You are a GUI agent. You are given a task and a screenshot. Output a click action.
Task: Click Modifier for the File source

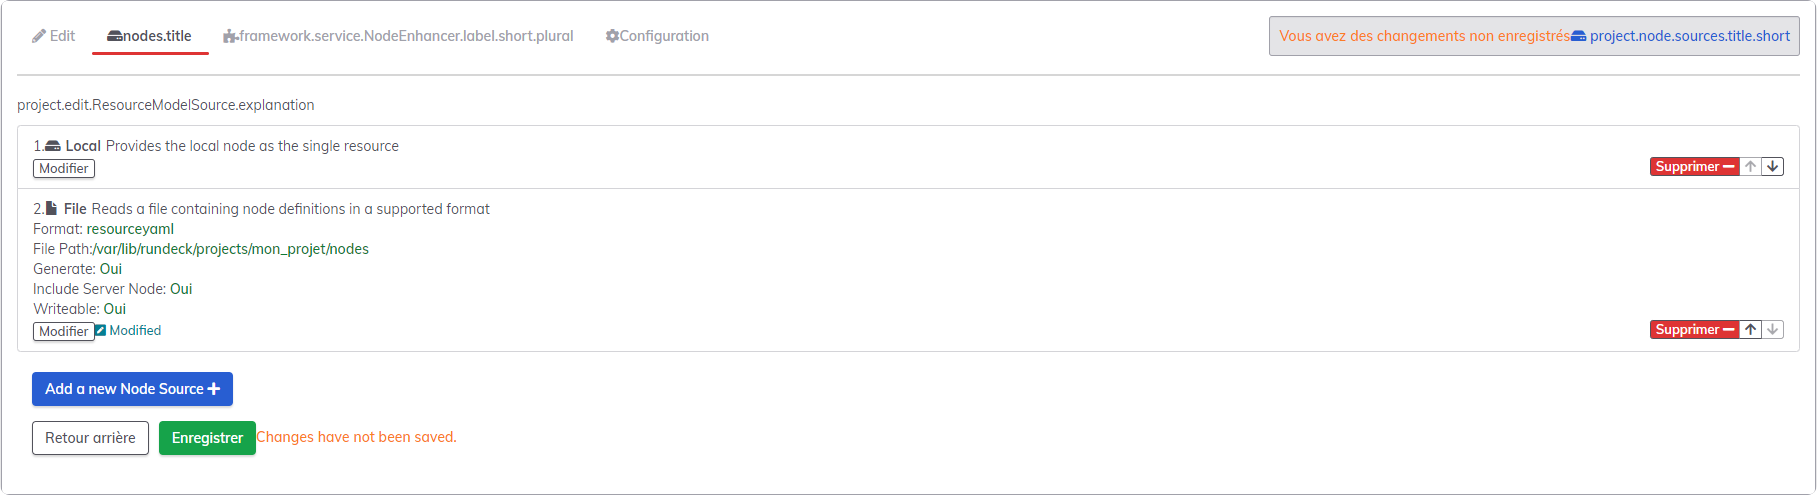[x=64, y=331]
